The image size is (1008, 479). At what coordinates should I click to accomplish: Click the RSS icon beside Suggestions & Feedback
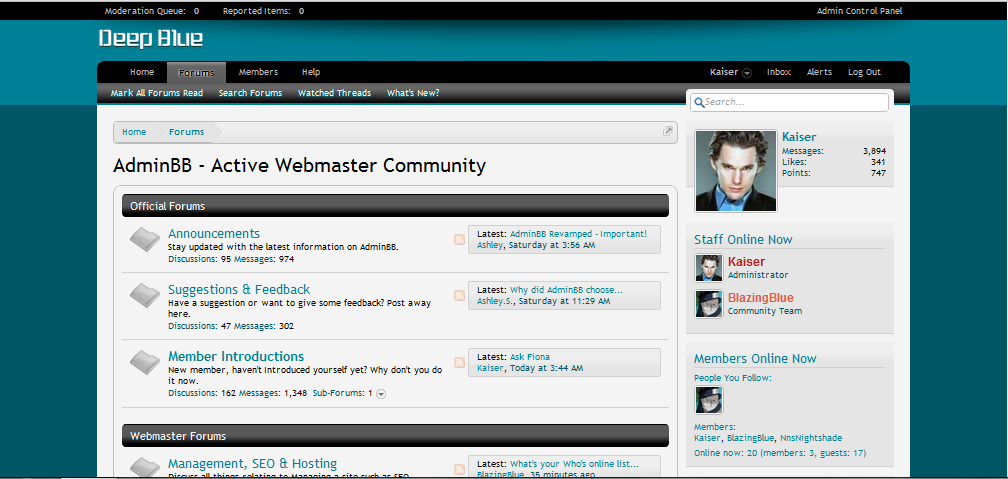tap(459, 295)
